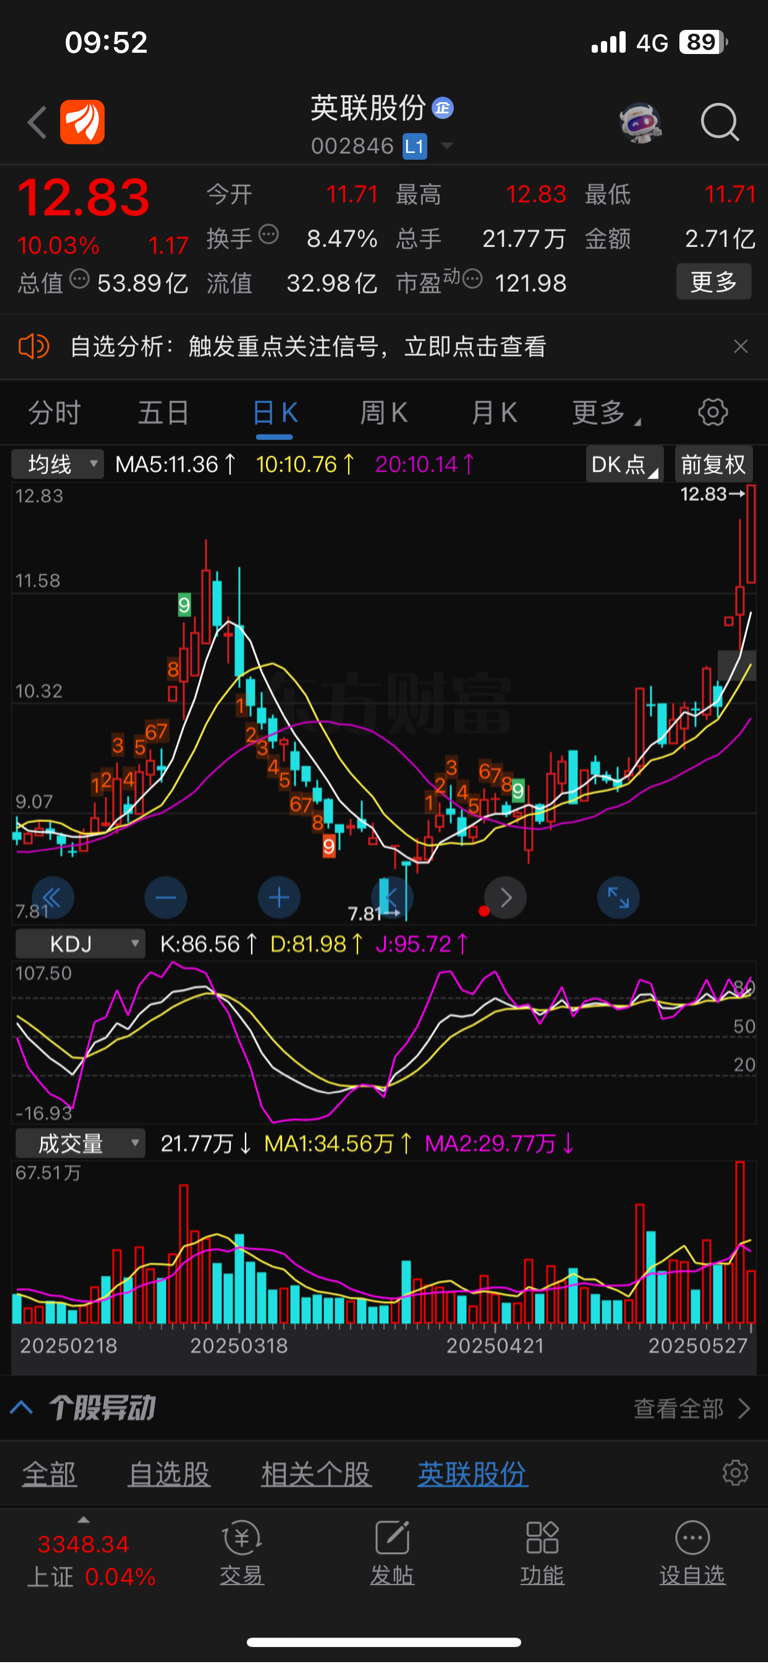768x1663 pixels.
Task: Tap the speaker alert icon
Action: click(34, 347)
